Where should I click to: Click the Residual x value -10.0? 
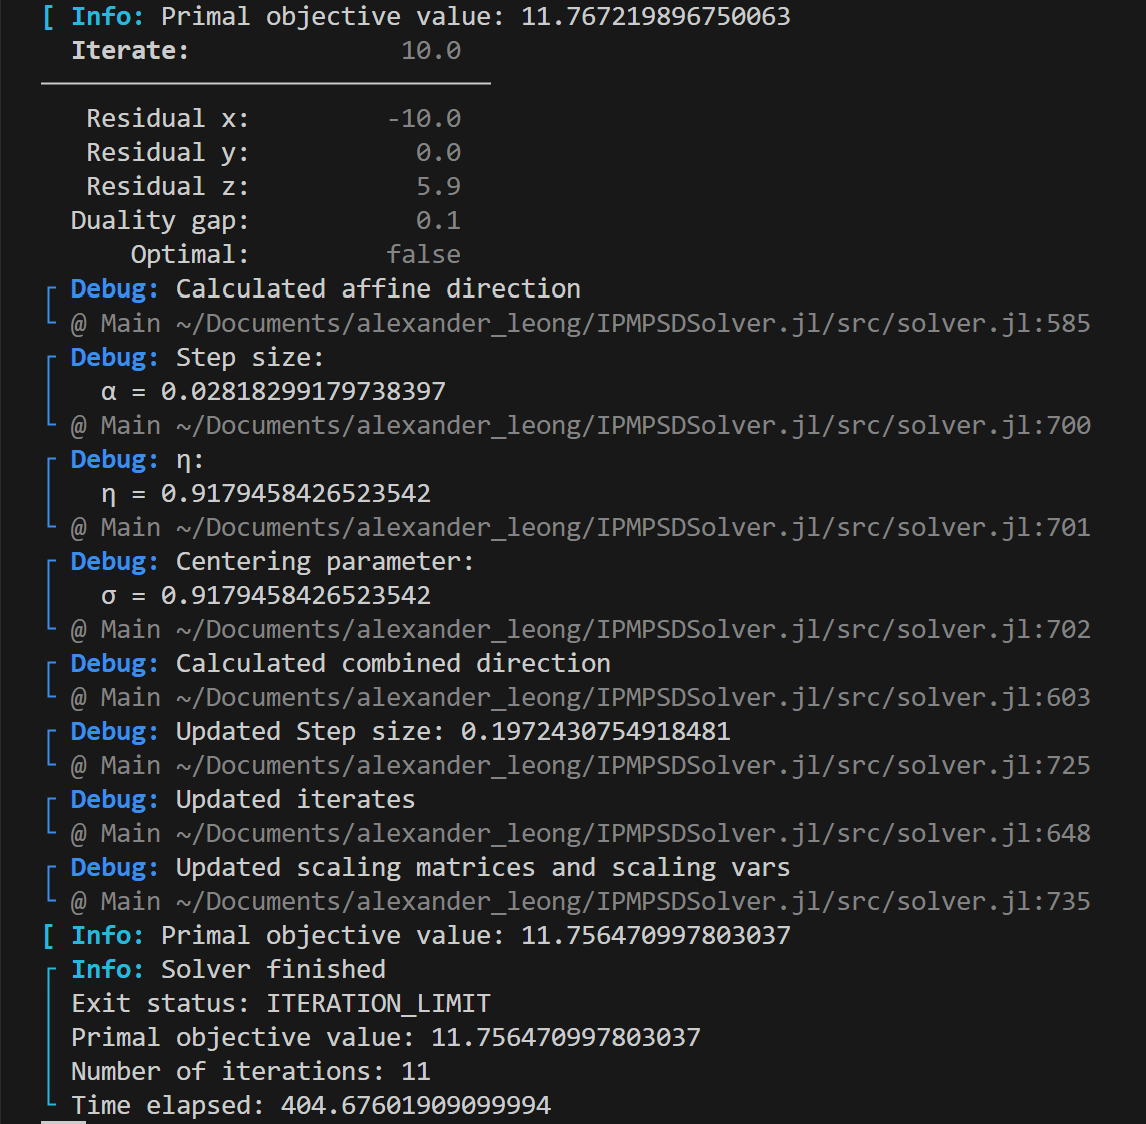[x=424, y=118]
